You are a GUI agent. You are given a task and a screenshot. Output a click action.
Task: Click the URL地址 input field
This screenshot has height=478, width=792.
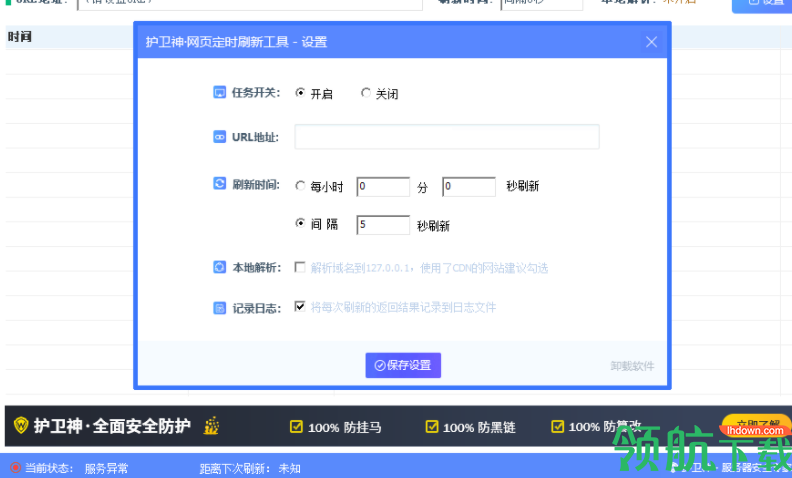(x=447, y=136)
